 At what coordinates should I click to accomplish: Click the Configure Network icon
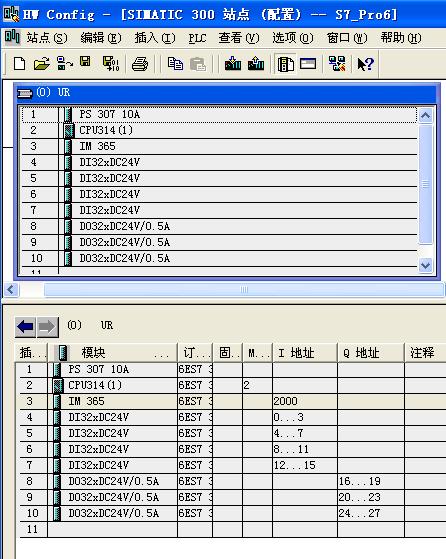point(337,64)
